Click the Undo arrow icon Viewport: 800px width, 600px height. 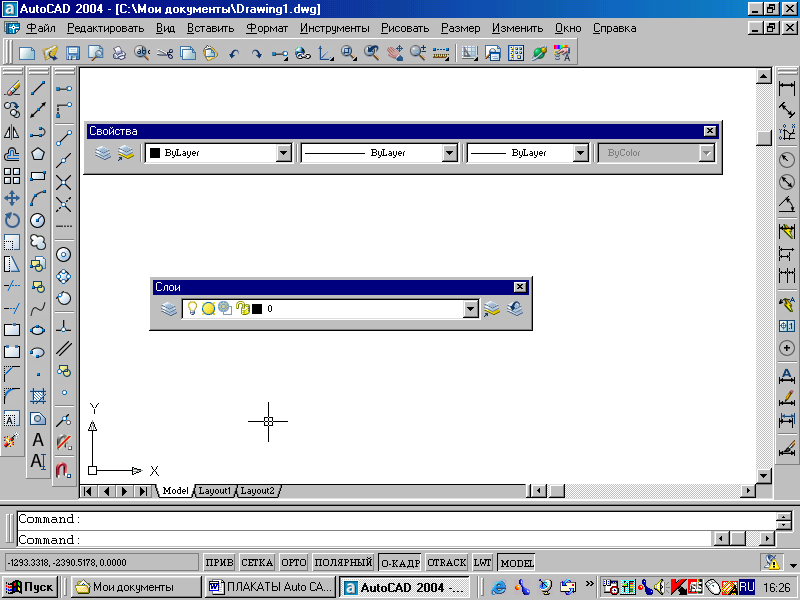[234, 53]
